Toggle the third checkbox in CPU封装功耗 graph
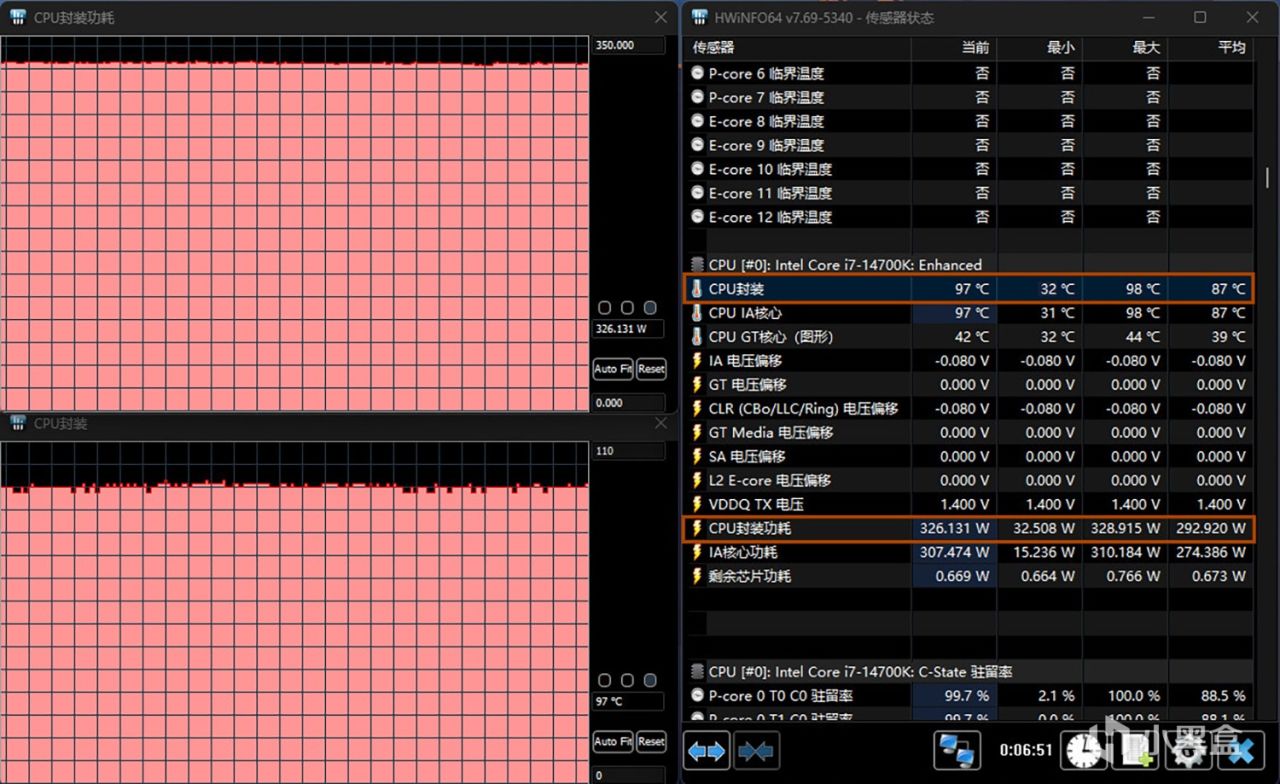Viewport: 1280px width, 784px height. 650,308
